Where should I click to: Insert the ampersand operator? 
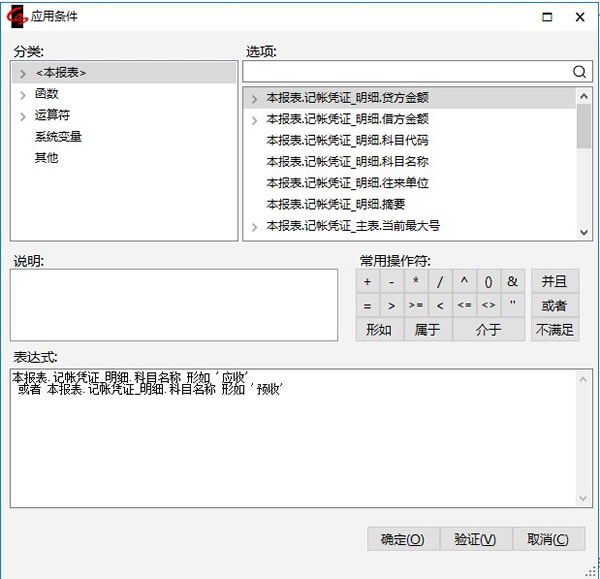(x=513, y=282)
